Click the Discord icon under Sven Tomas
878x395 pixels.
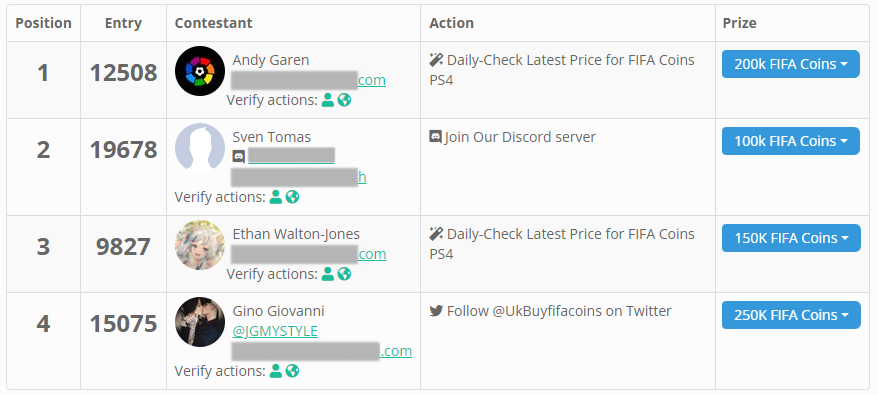click(x=239, y=157)
